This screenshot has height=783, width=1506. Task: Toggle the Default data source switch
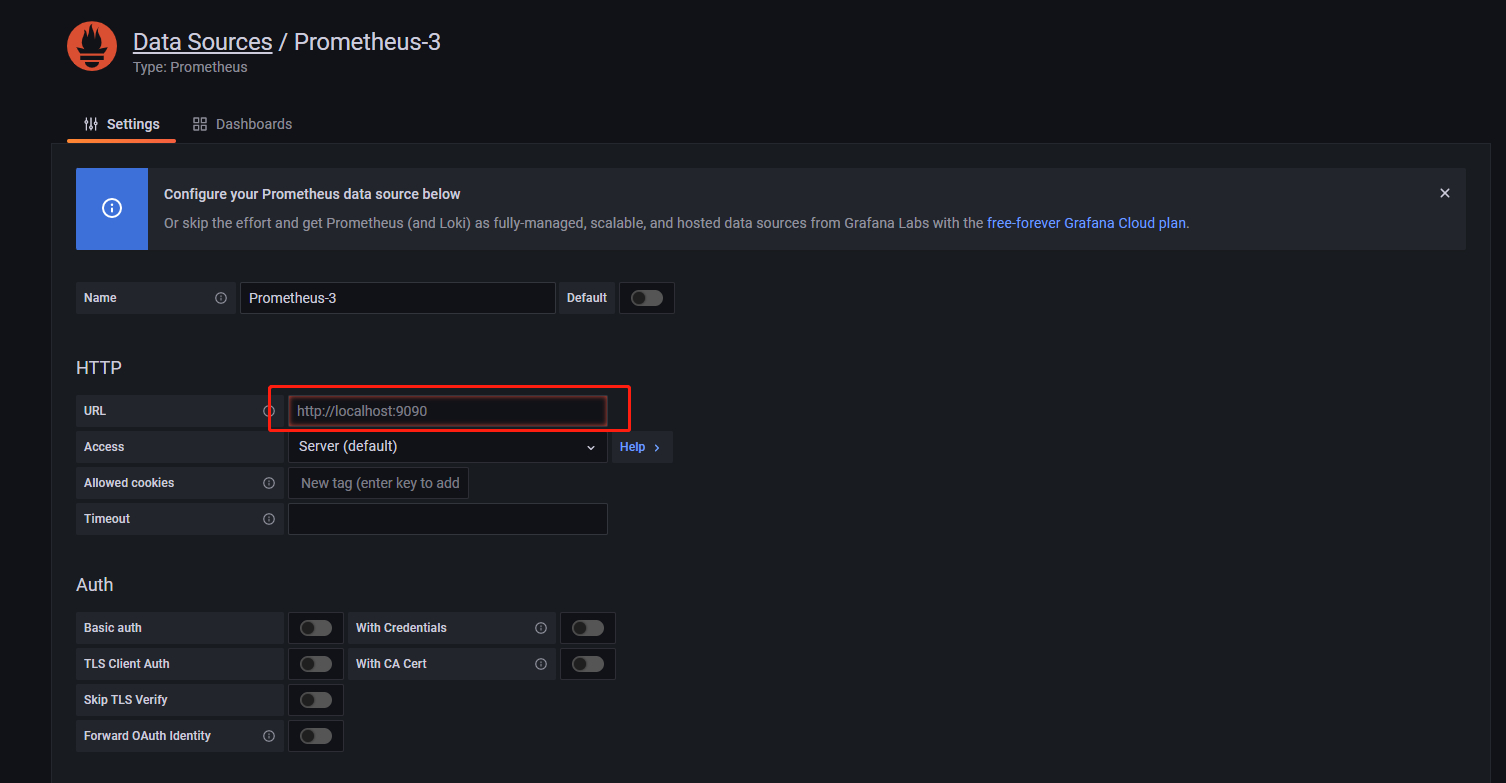point(647,298)
